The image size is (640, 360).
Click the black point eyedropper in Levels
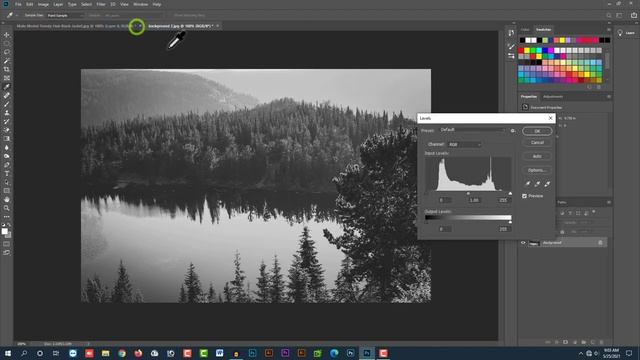(x=527, y=184)
